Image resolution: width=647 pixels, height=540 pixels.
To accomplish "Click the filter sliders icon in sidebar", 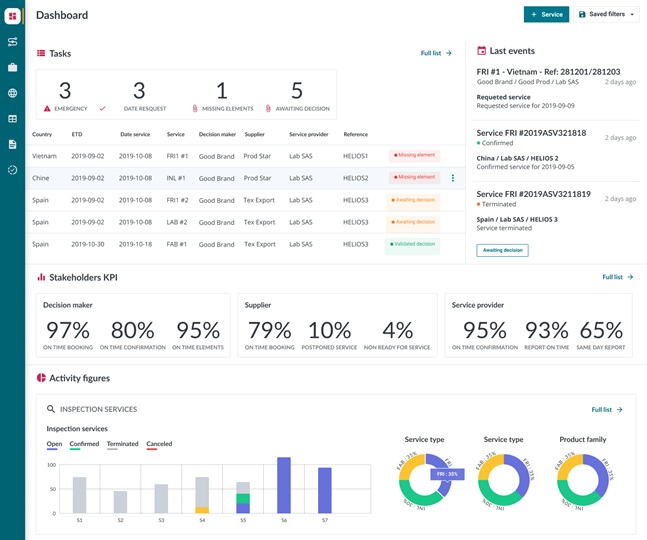I will 12,42.
